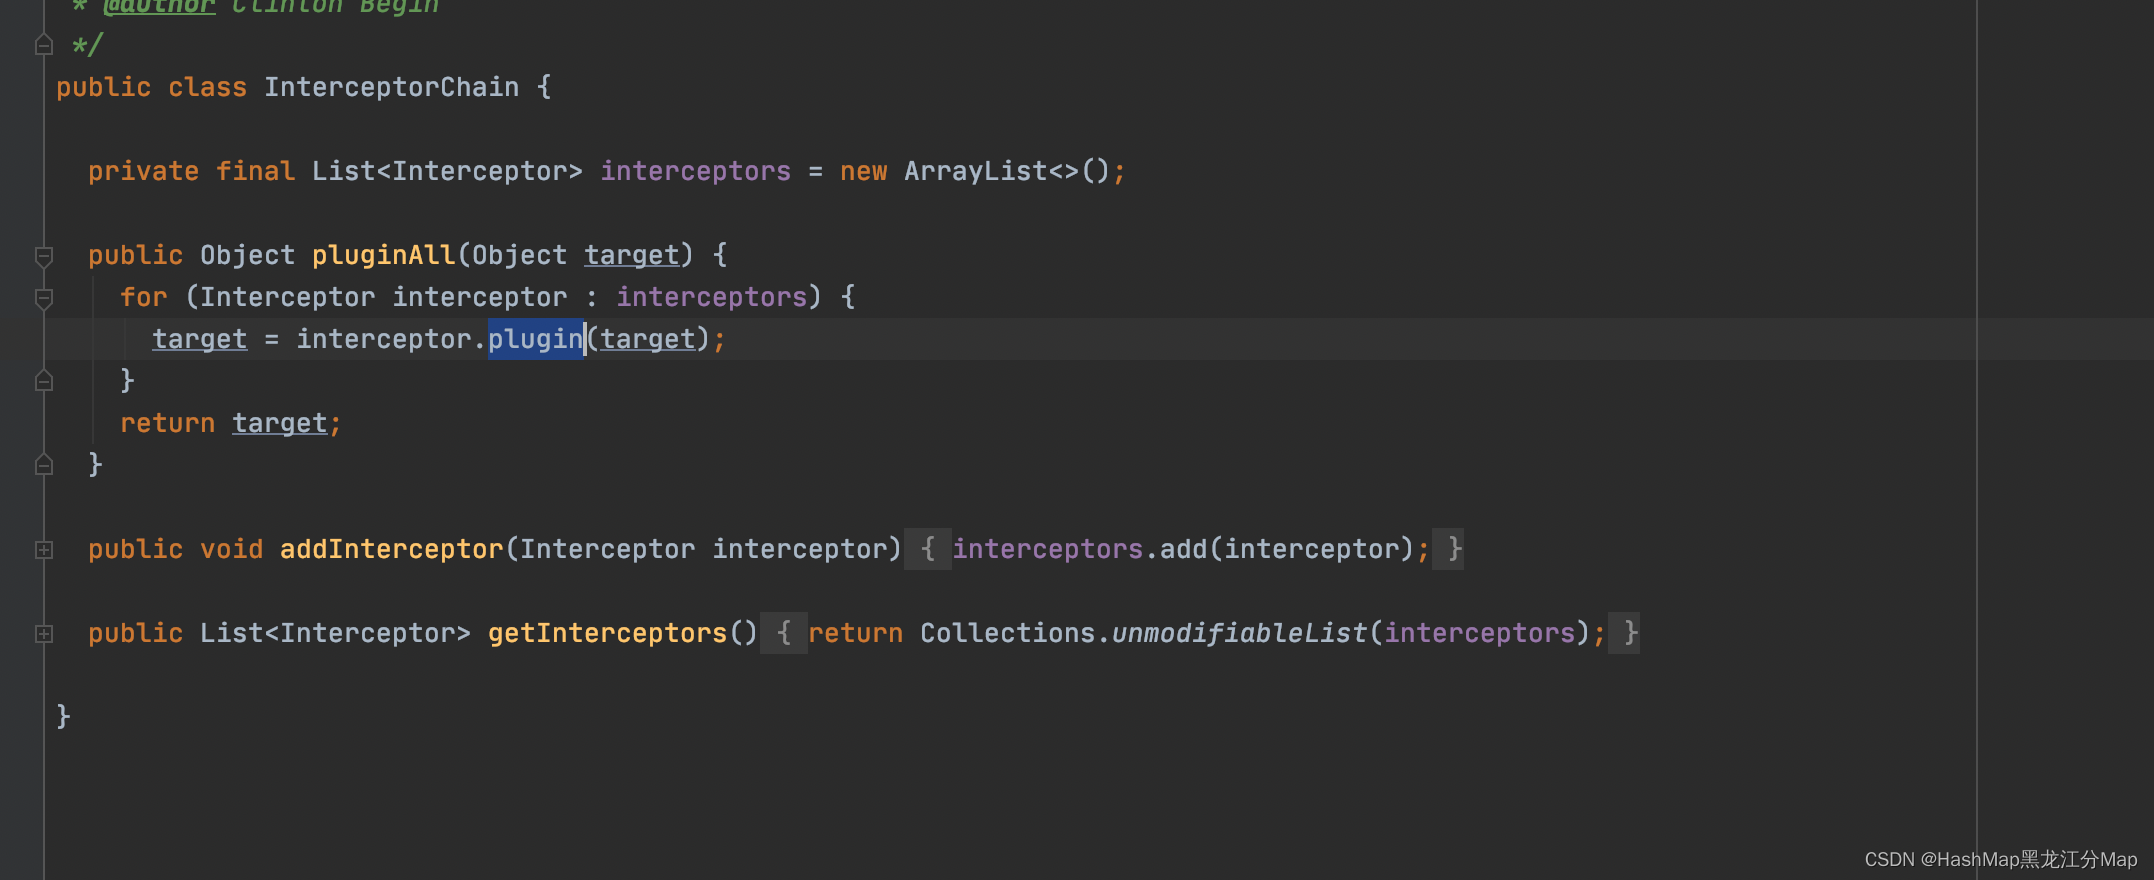Click the interceptors field declaration name
2154x880 pixels.
click(695, 171)
